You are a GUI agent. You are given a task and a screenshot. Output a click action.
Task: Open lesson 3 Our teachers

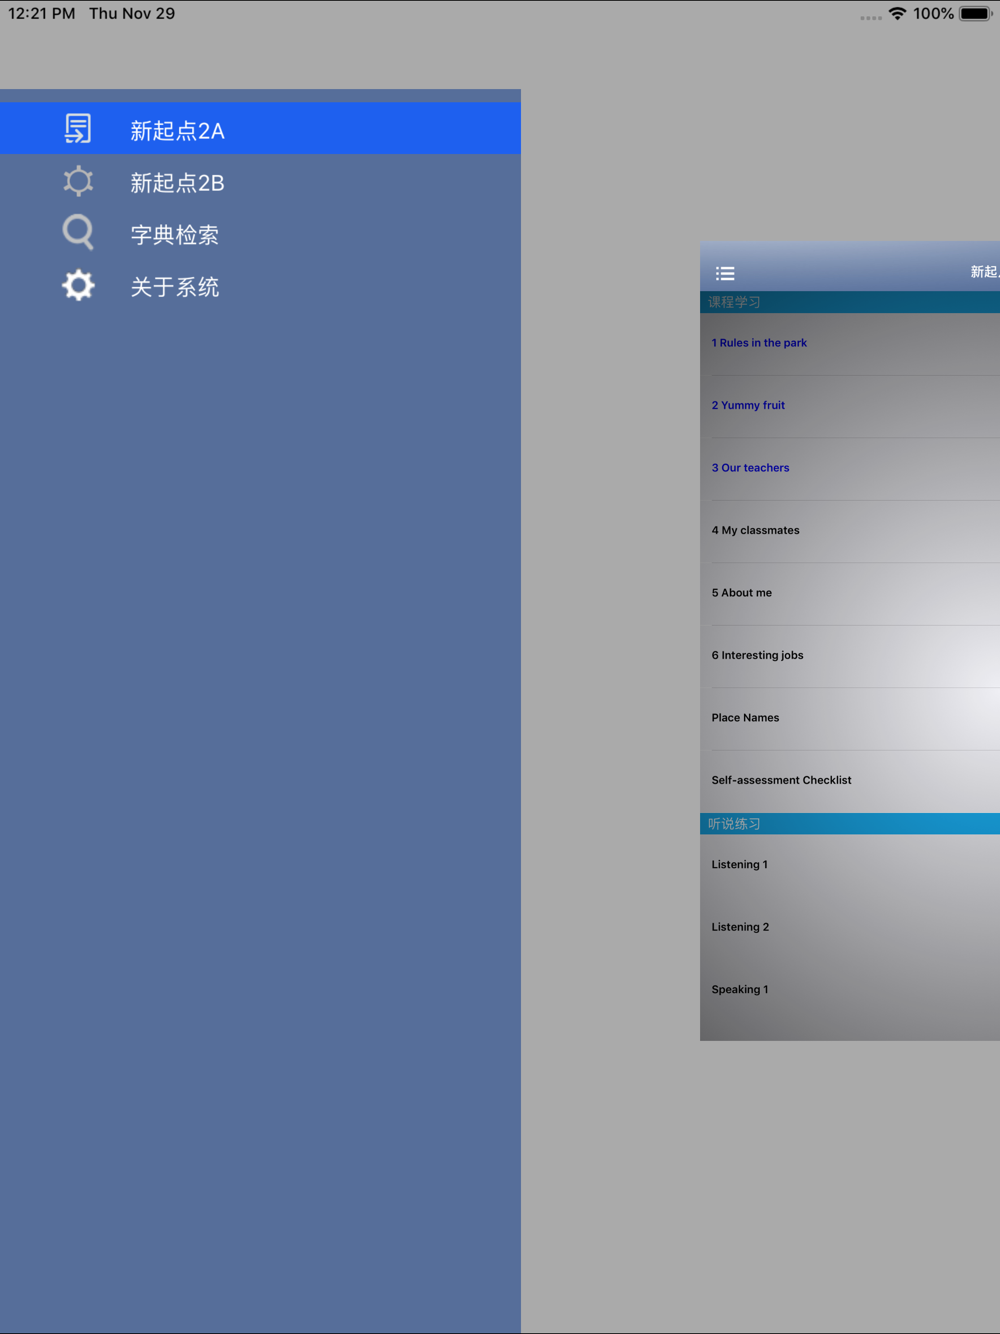tap(850, 468)
